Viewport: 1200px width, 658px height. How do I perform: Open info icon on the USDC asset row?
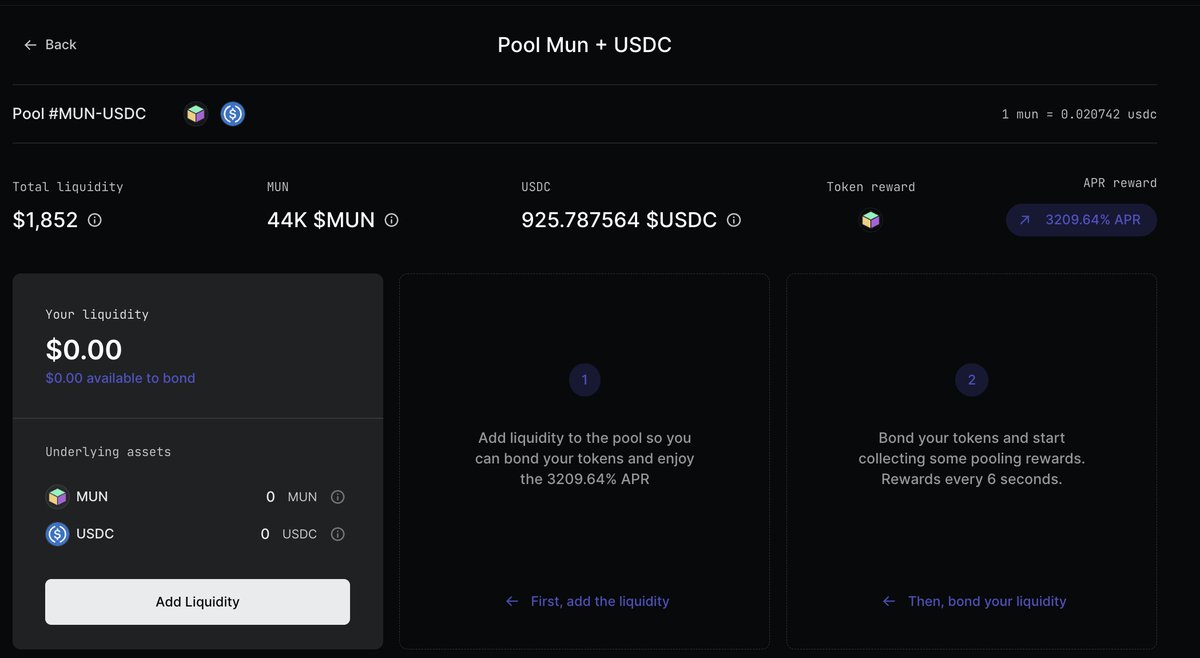(x=338, y=534)
